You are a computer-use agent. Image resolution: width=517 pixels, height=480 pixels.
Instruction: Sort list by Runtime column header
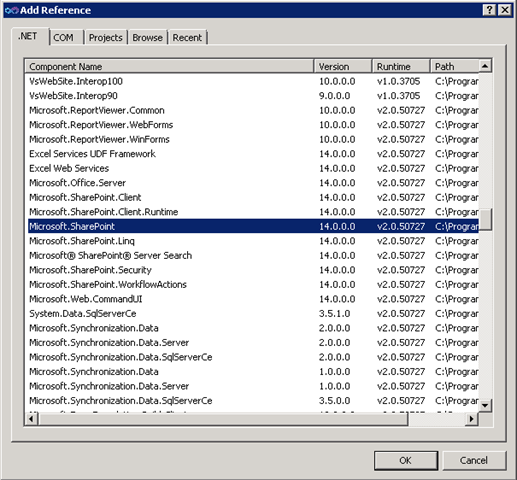click(401, 66)
